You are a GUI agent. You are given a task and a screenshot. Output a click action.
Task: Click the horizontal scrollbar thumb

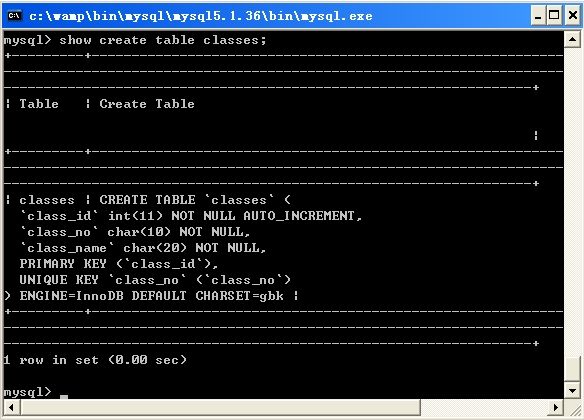220,407
